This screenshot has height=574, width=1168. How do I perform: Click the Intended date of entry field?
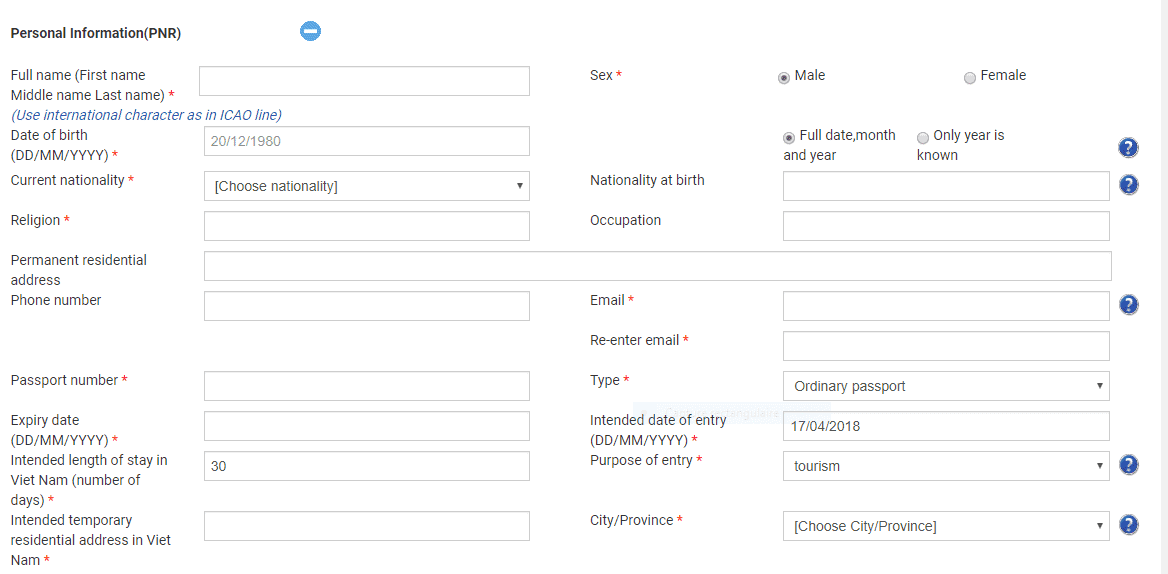[x=946, y=426]
